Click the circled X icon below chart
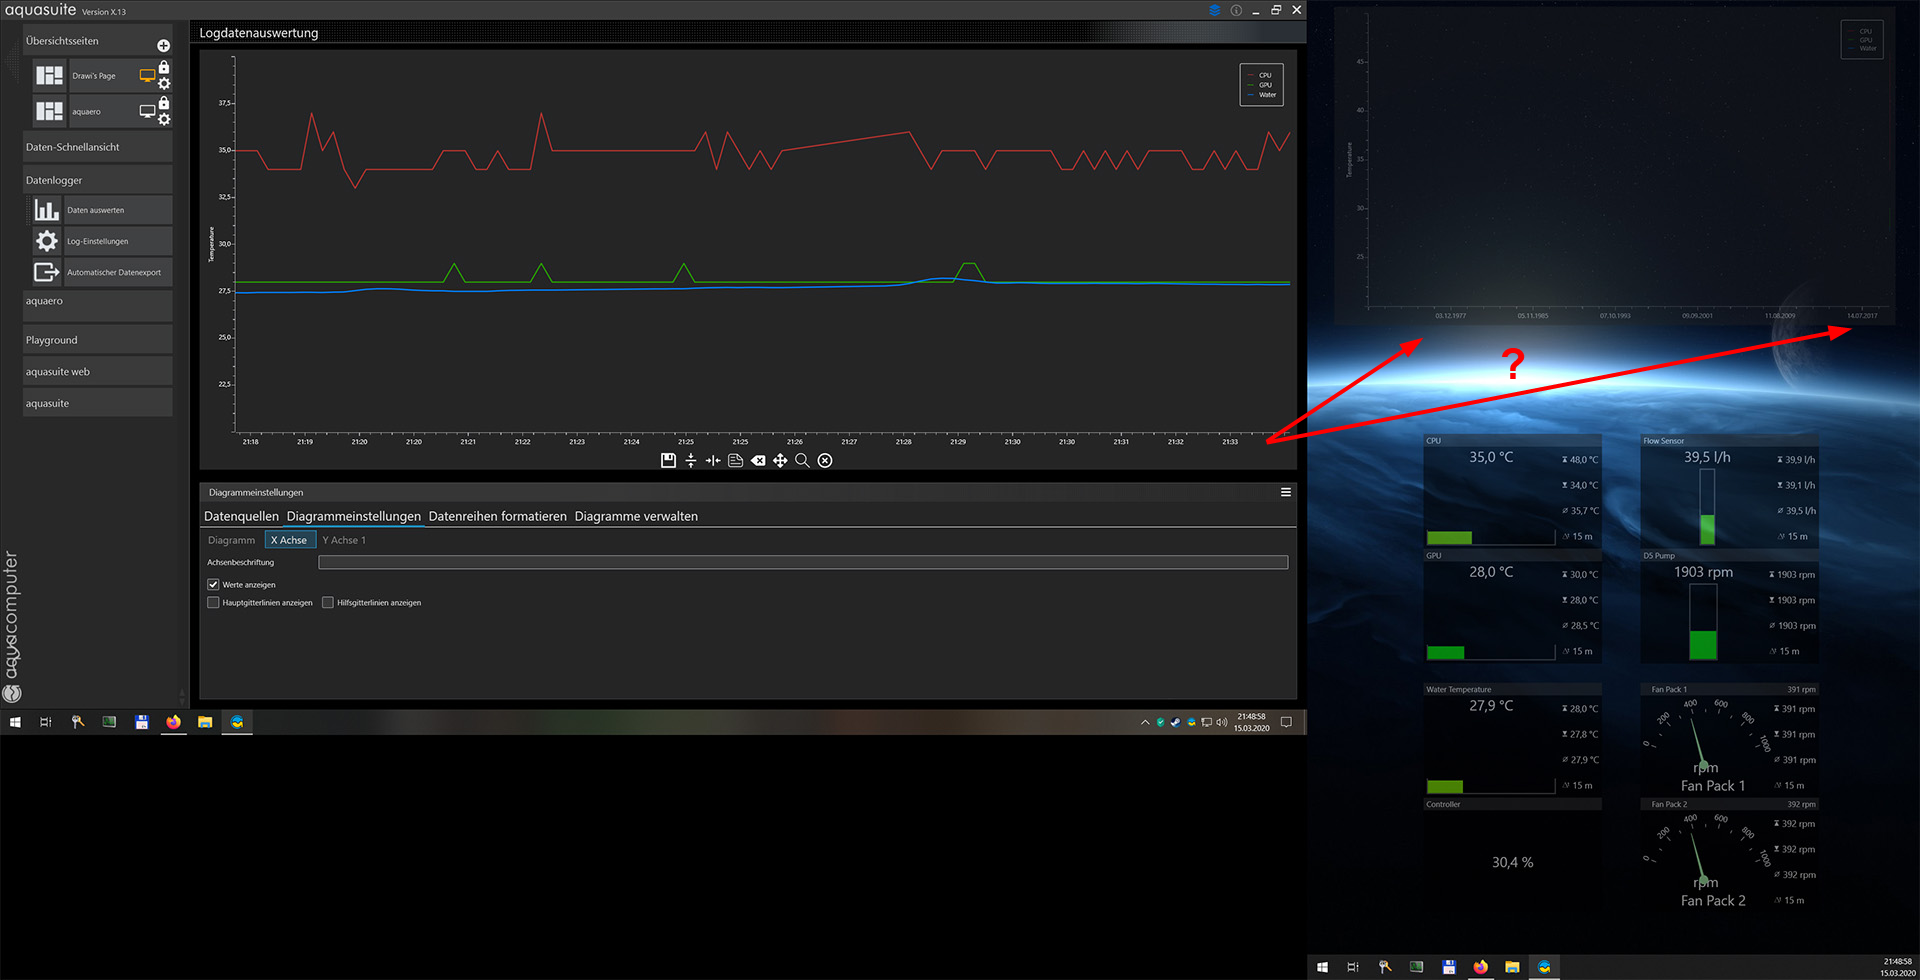Image resolution: width=1920 pixels, height=980 pixels. tap(825, 460)
